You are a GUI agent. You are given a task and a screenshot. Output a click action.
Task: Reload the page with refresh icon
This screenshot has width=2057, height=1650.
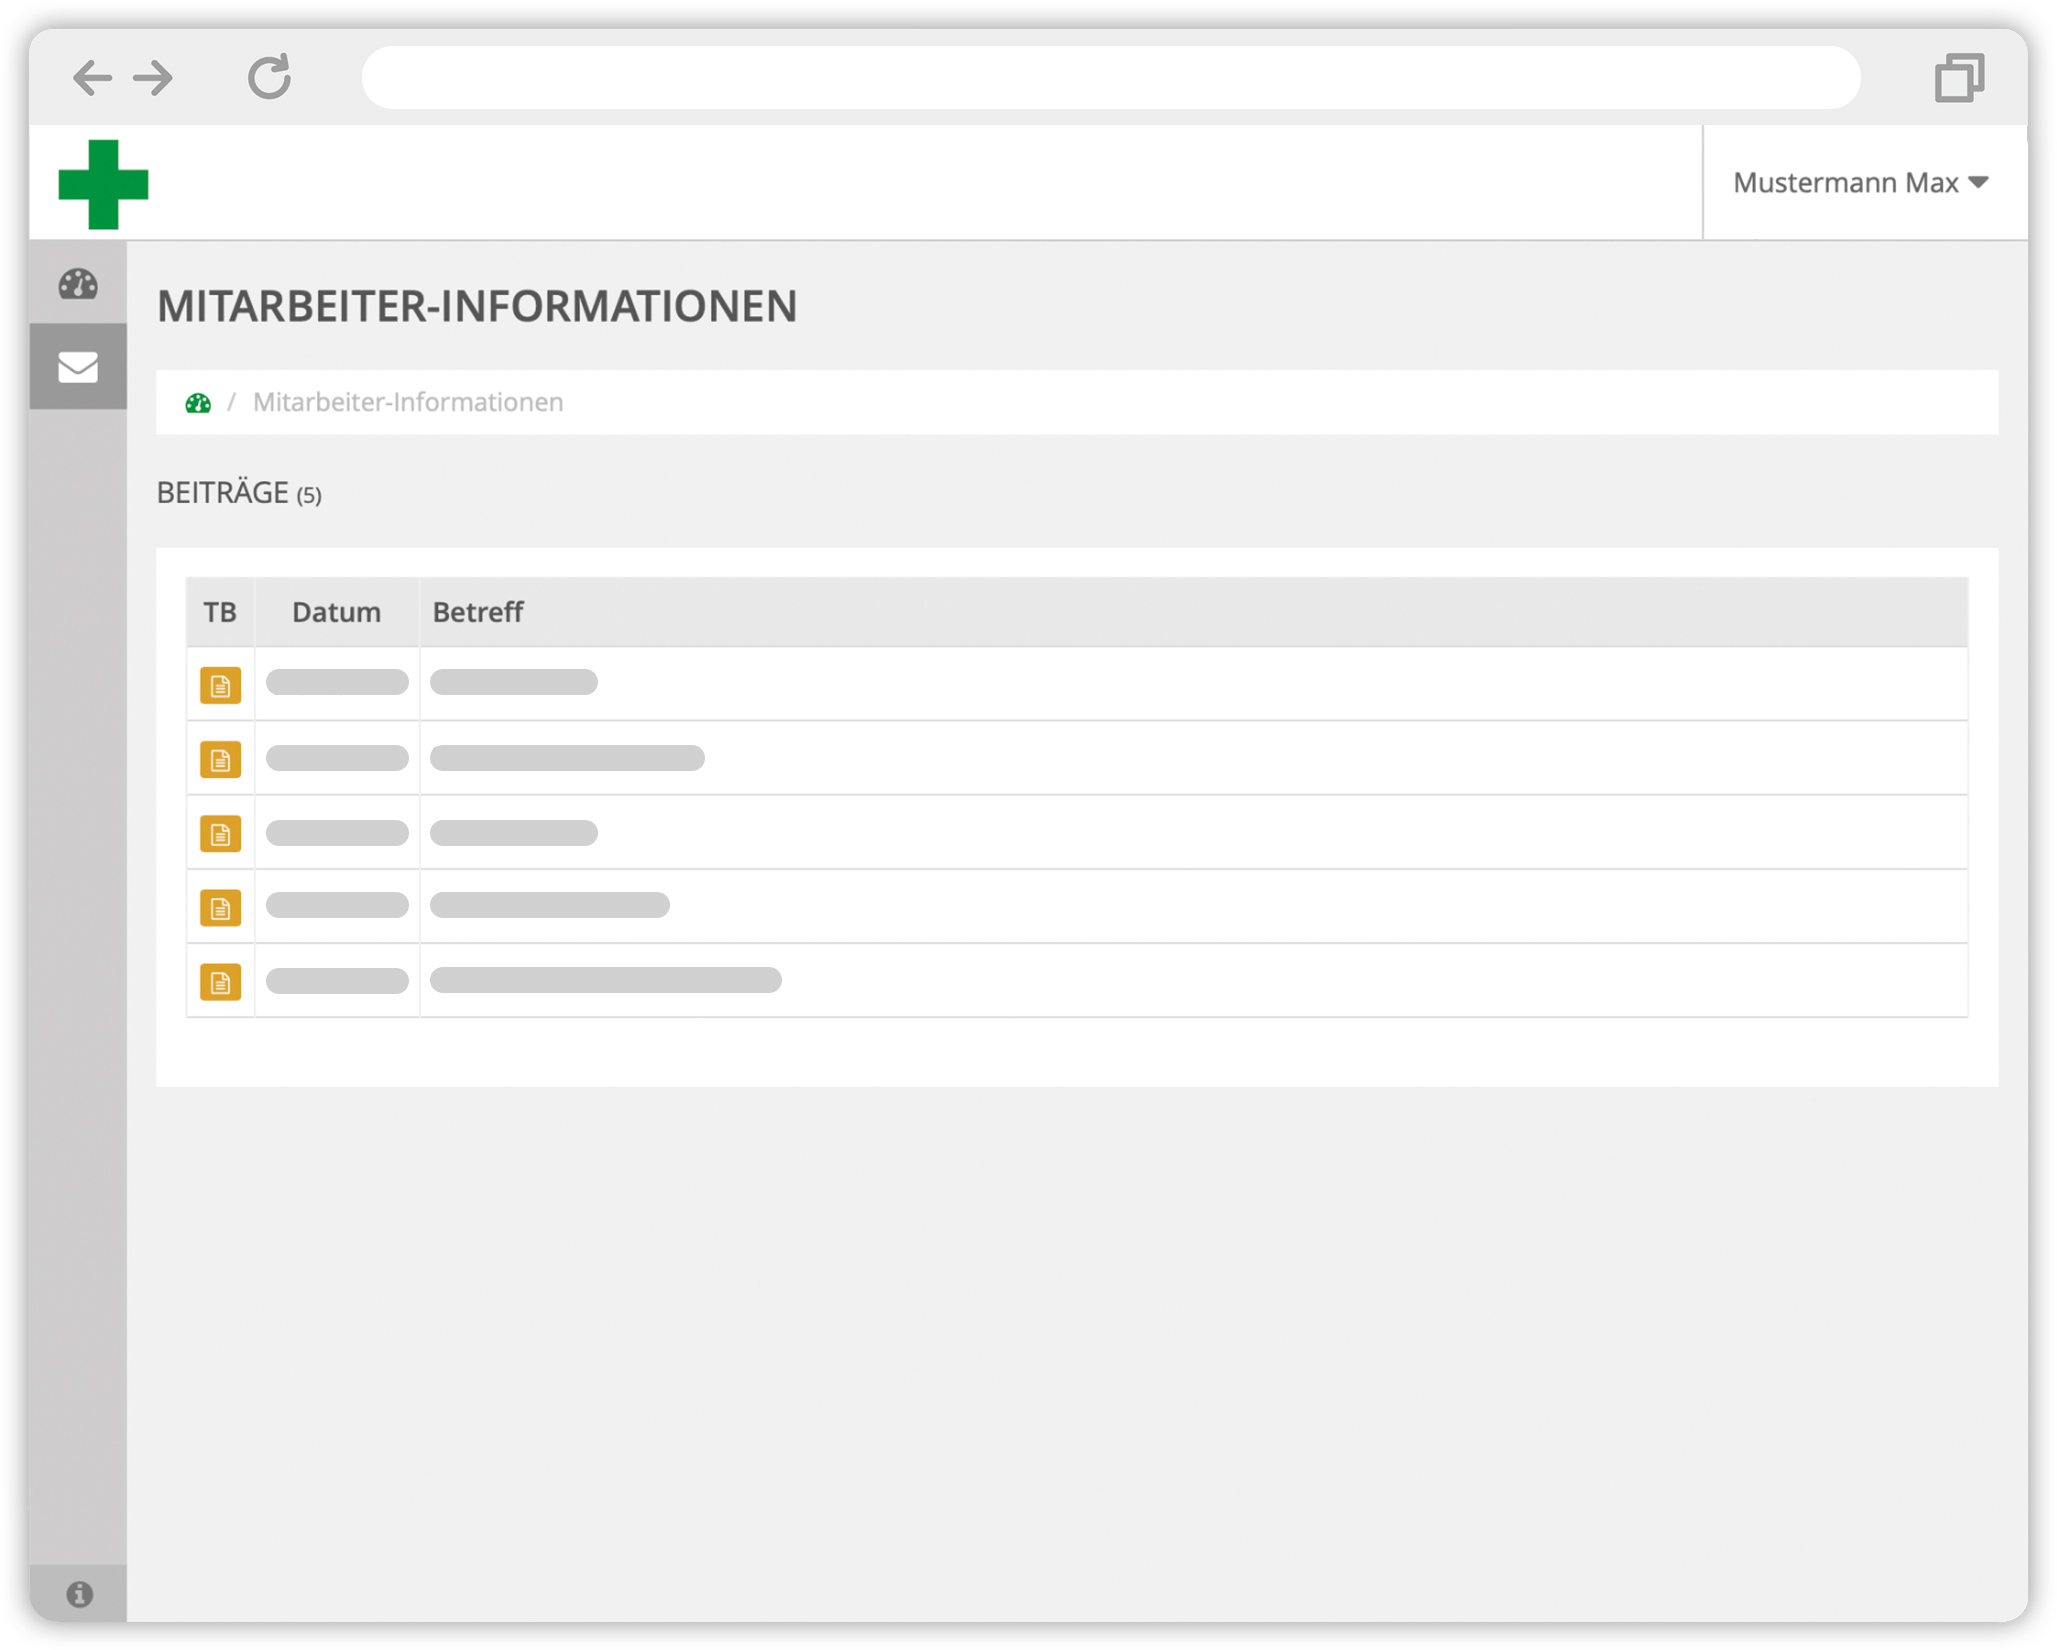(269, 77)
